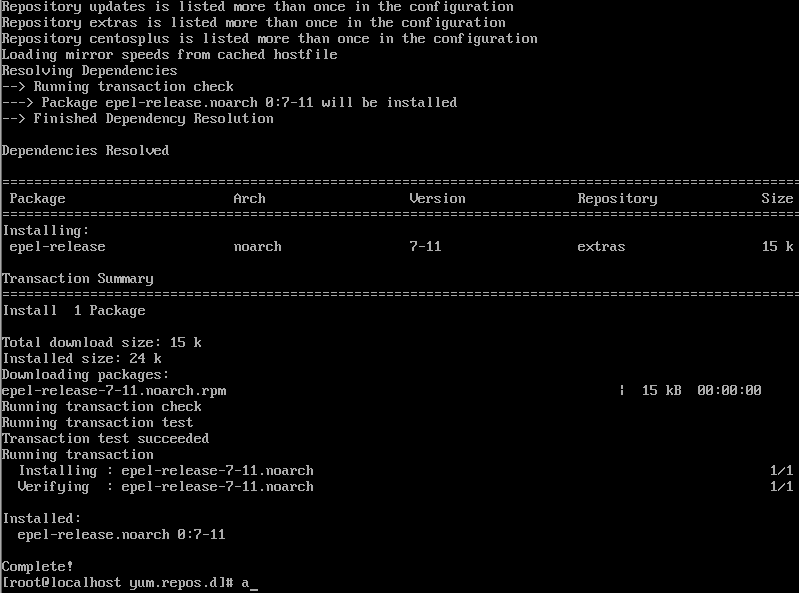
Task: Click 'epel-release-7-11.noarch.rpm' filename
Action: pyautogui.click(x=114, y=391)
